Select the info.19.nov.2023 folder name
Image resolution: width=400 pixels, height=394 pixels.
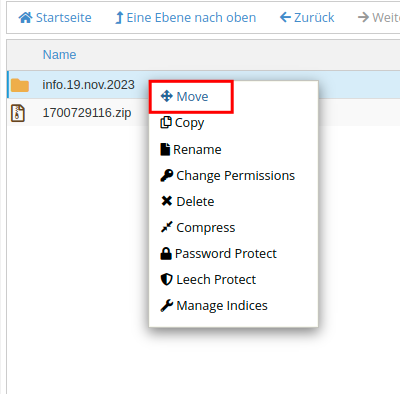click(88, 85)
